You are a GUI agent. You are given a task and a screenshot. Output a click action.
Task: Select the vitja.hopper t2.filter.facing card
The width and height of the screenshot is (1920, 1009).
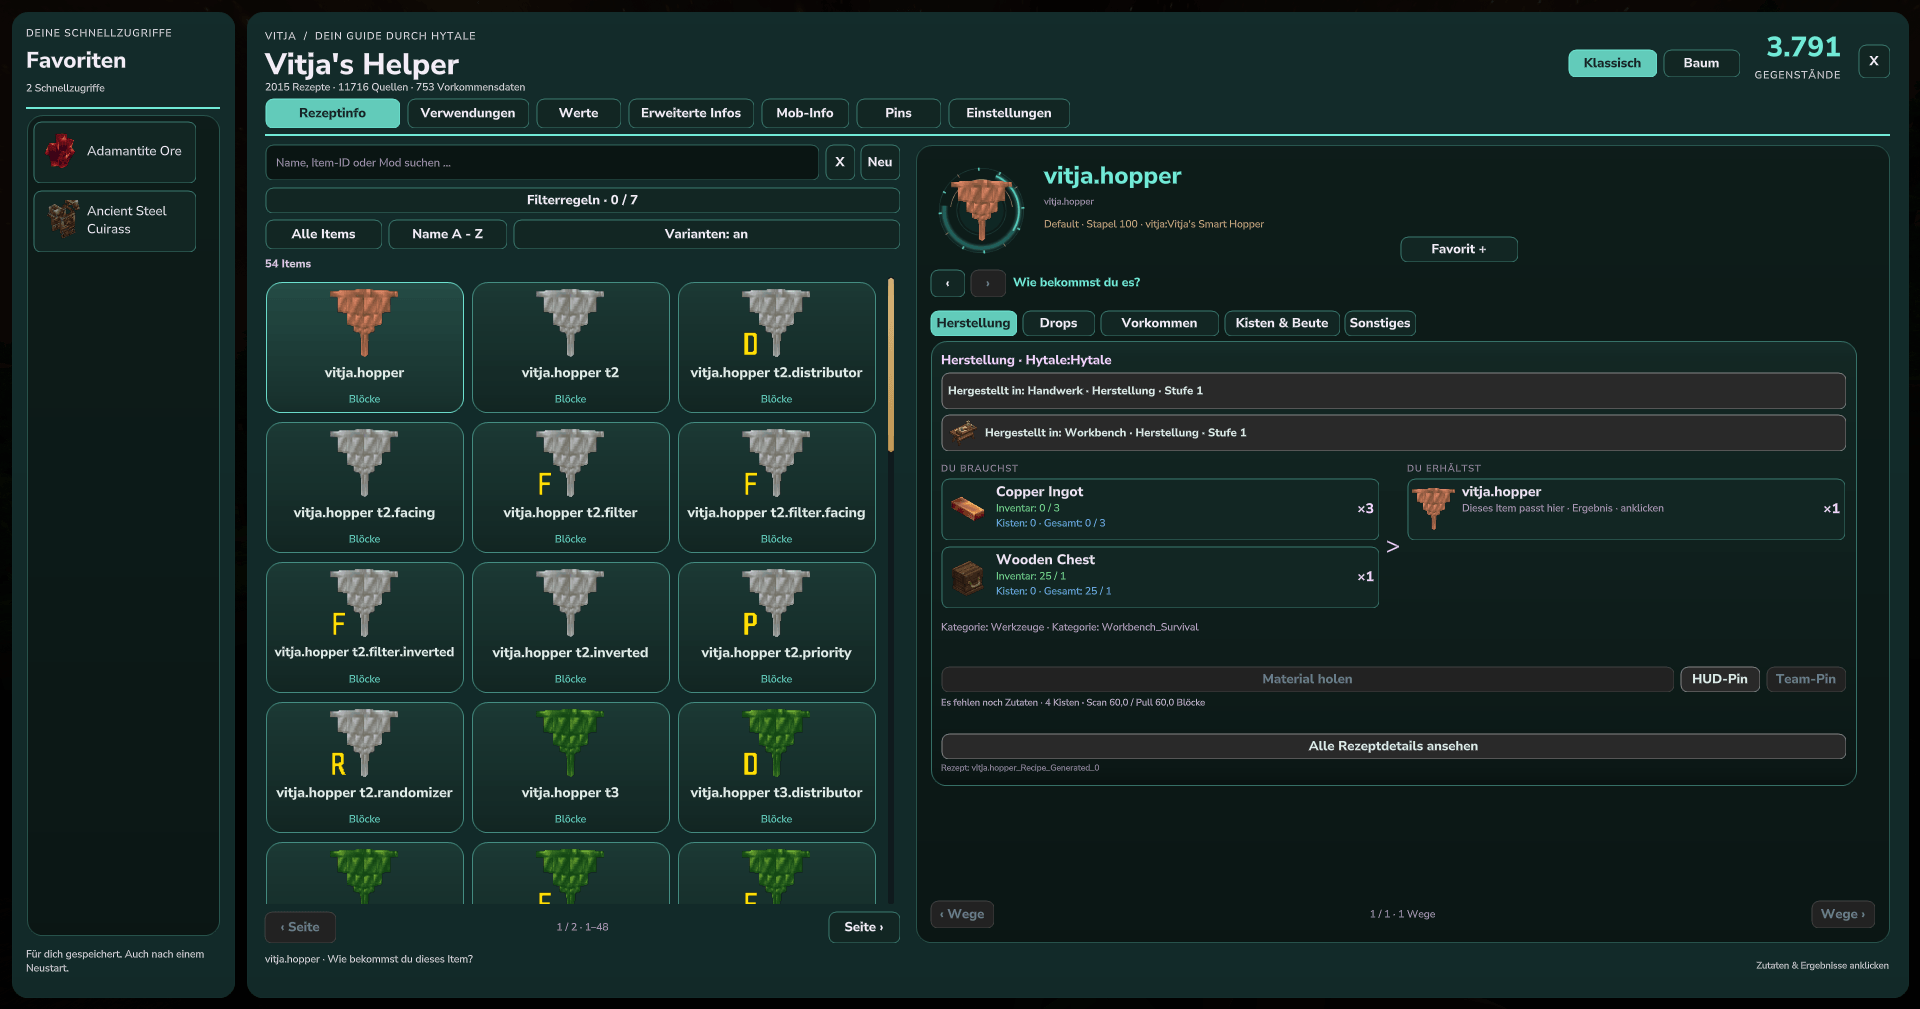[x=776, y=487]
